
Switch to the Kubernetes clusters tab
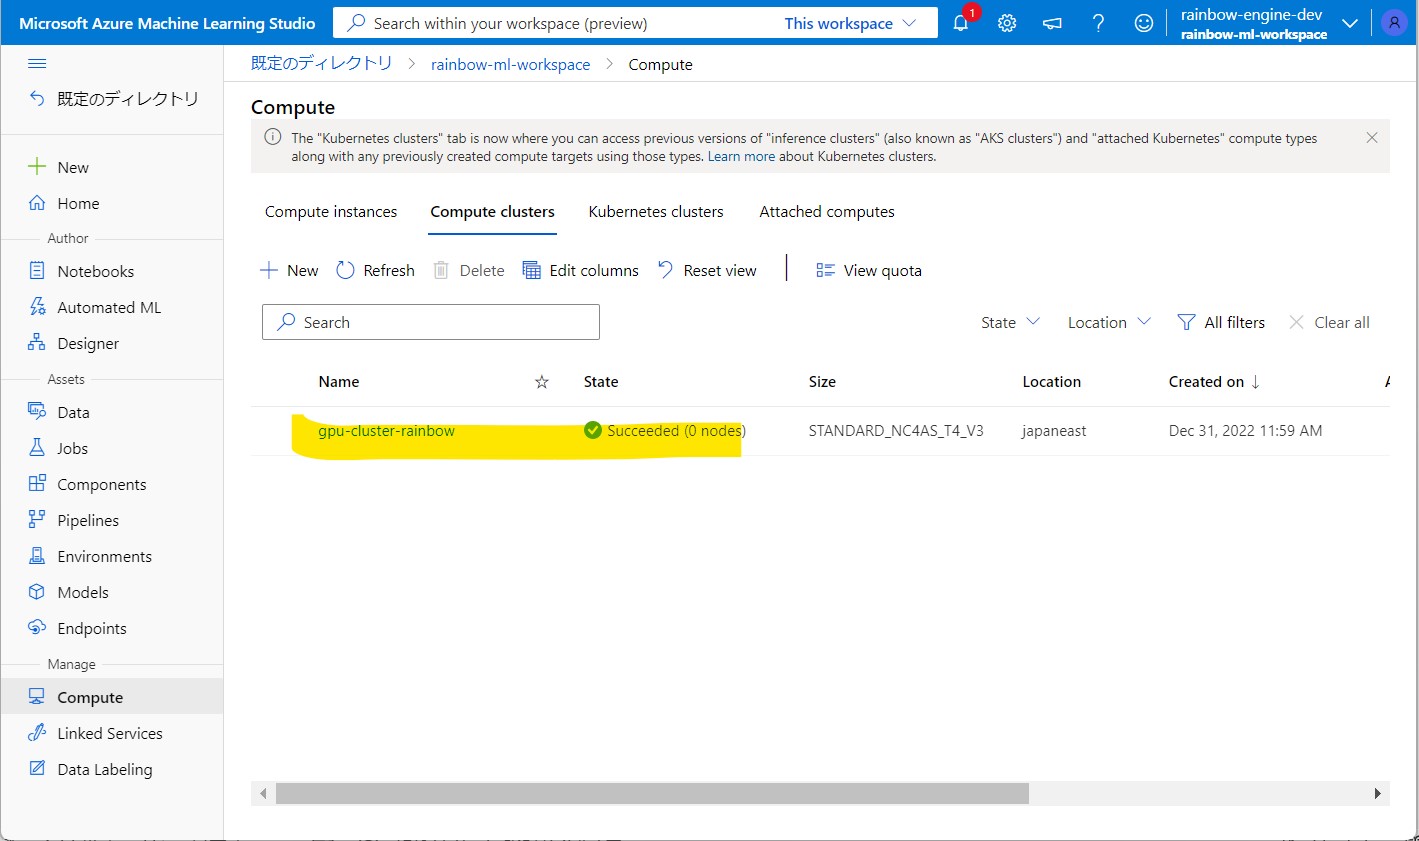(x=656, y=212)
